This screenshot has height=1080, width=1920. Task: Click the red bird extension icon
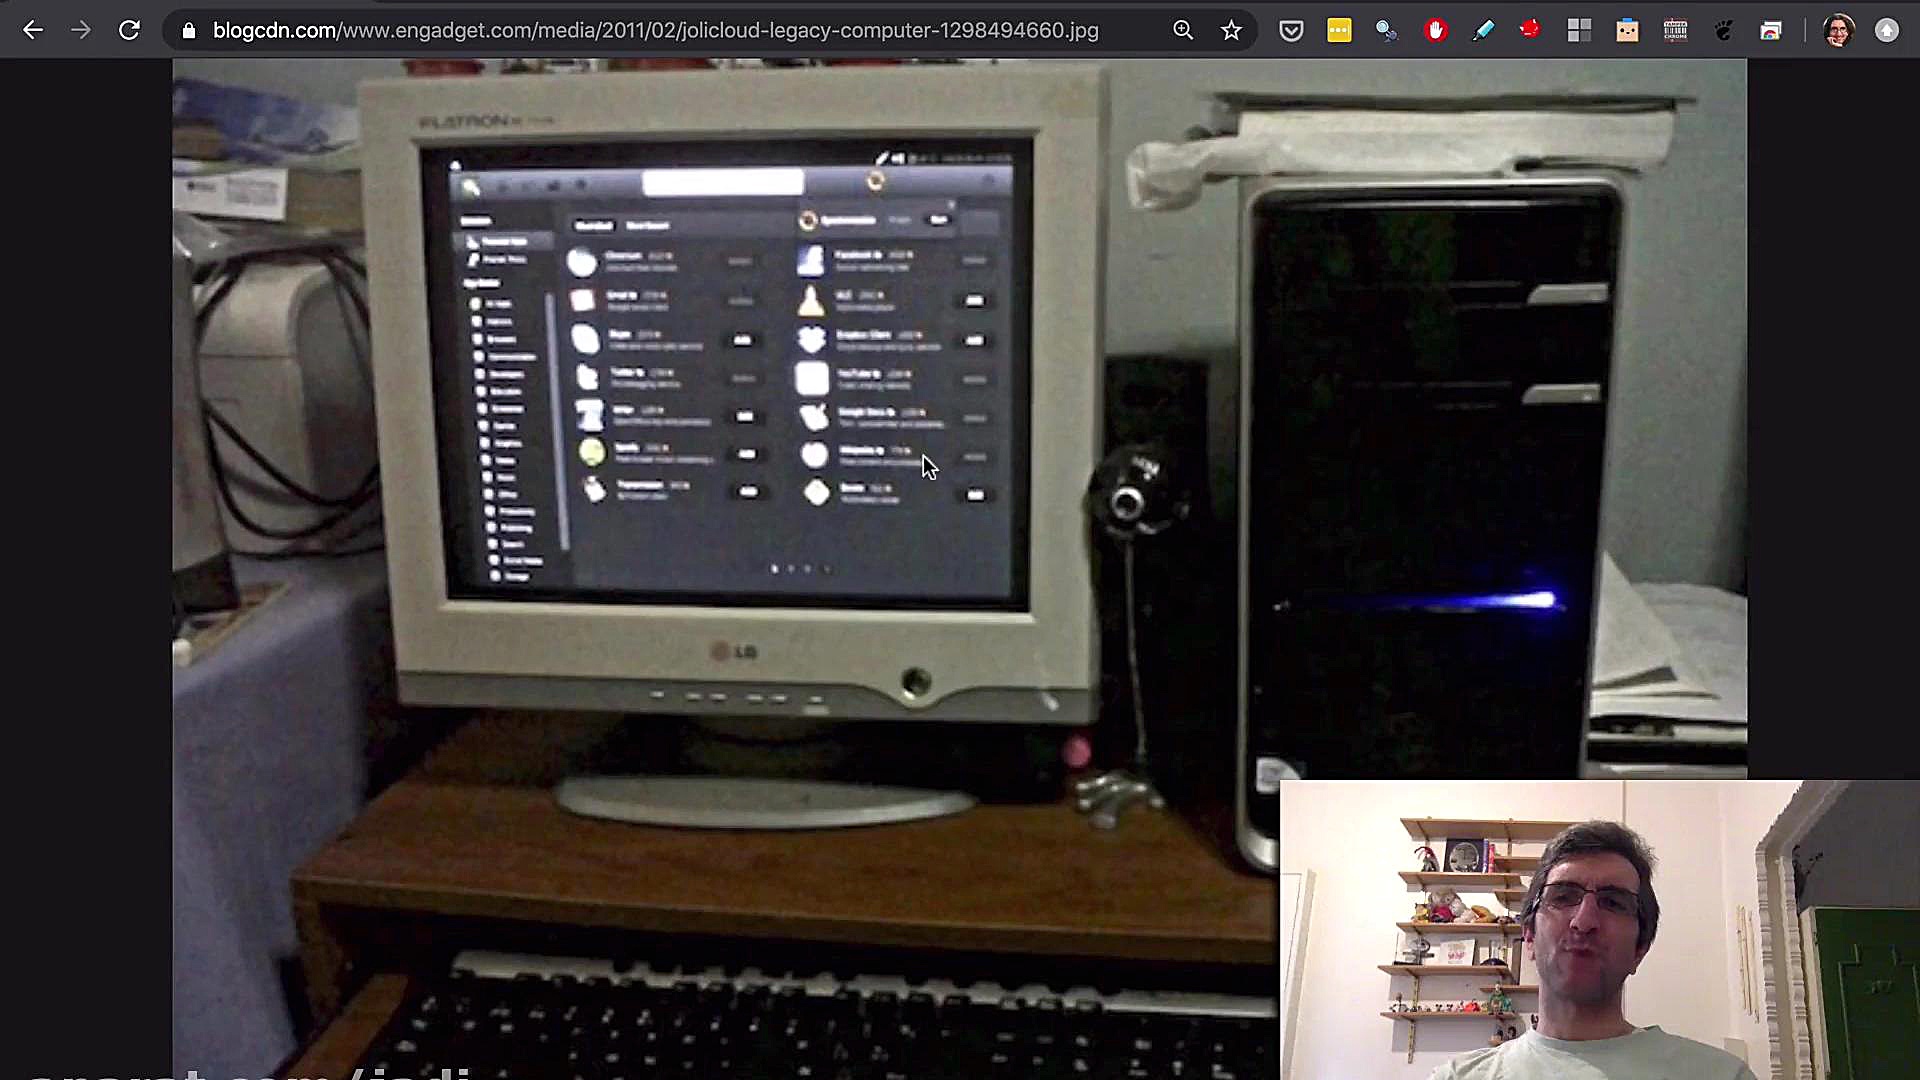pyautogui.click(x=1530, y=29)
